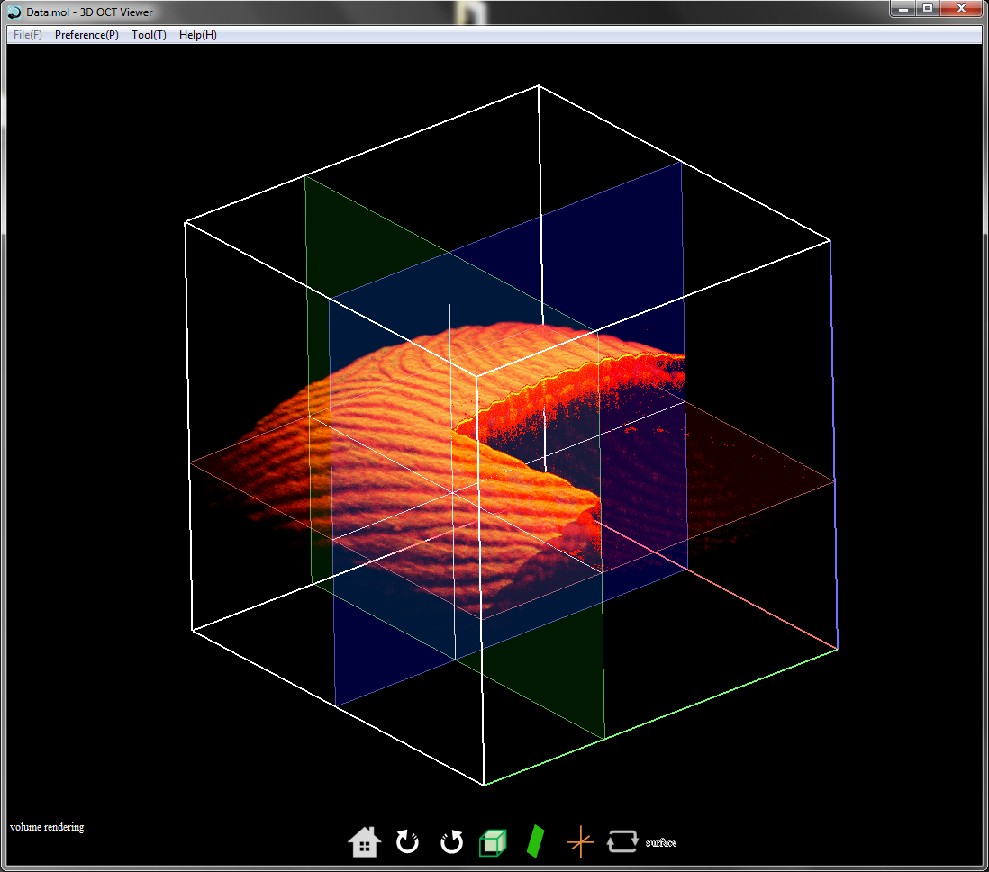Toggle the green slice plane icon
This screenshot has width=989, height=872.
pyautogui.click(x=535, y=842)
